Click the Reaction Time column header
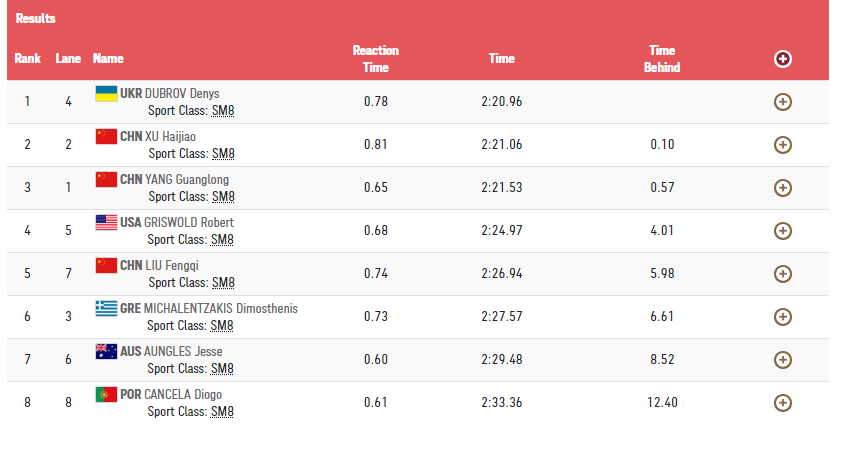The height and width of the screenshot is (449, 841). tap(375, 59)
